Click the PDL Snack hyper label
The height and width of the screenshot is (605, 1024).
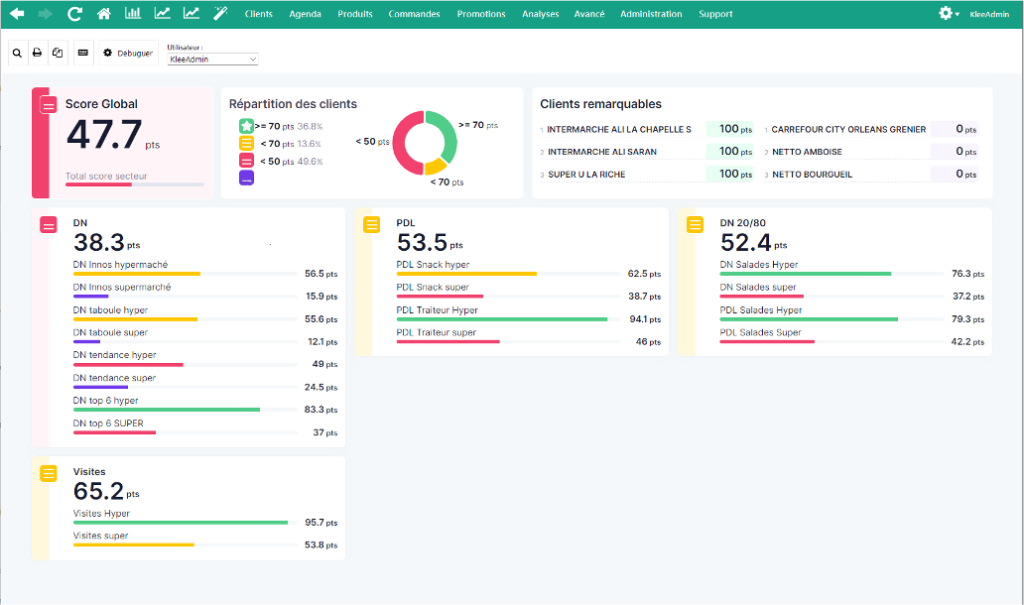coord(433,265)
